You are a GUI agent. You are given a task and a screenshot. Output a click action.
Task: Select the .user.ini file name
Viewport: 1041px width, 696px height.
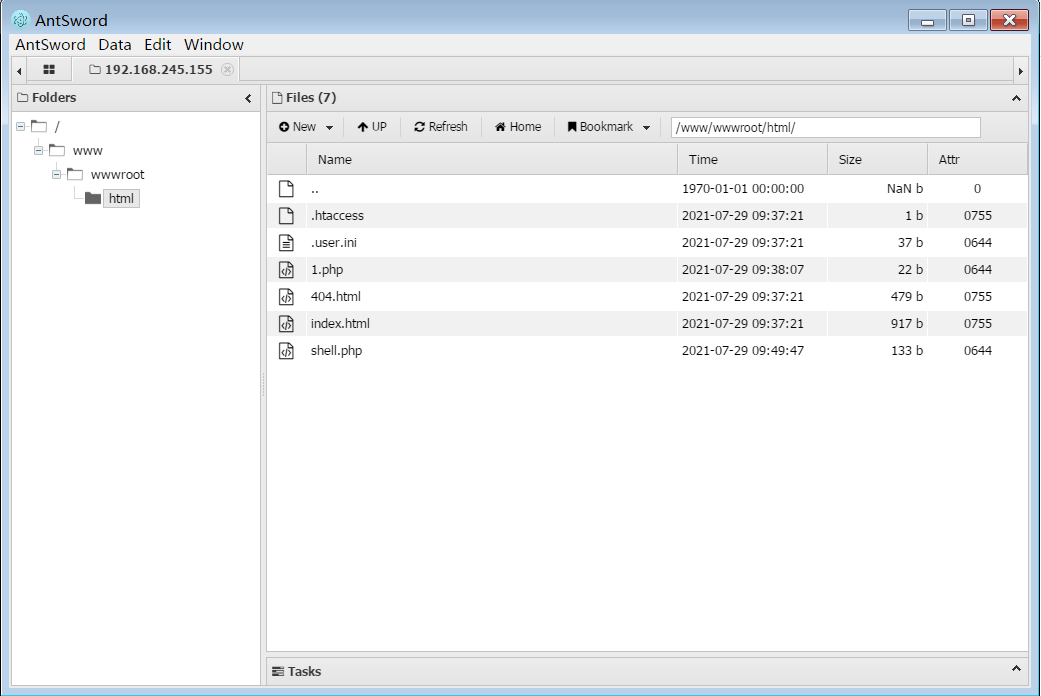coord(334,242)
